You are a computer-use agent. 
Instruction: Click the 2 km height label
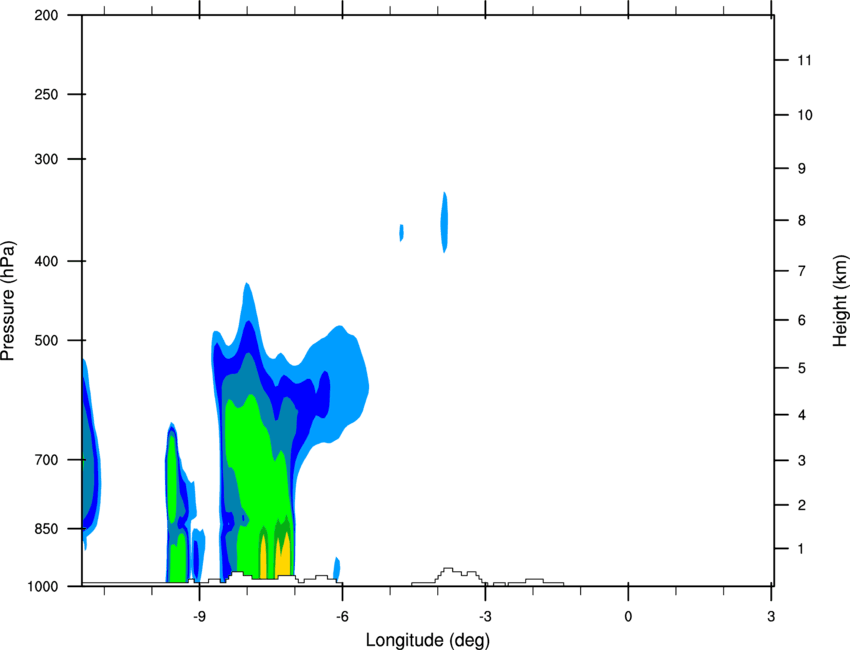click(x=802, y=505)
